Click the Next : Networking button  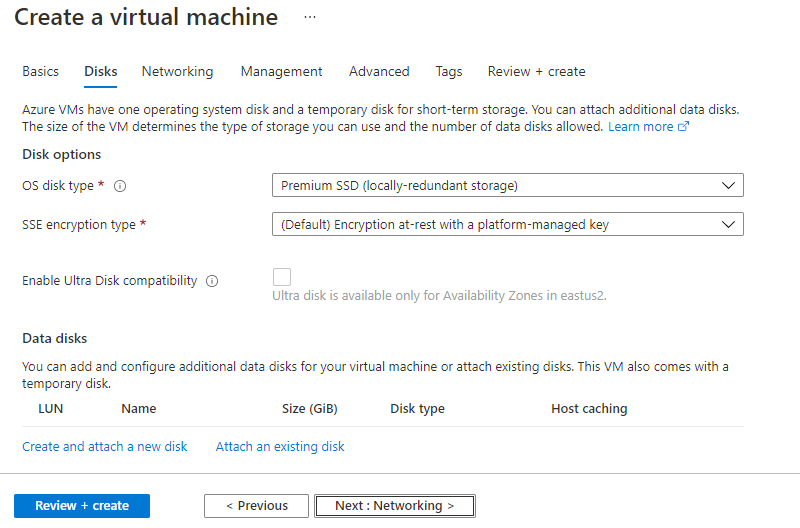(394, 505)
